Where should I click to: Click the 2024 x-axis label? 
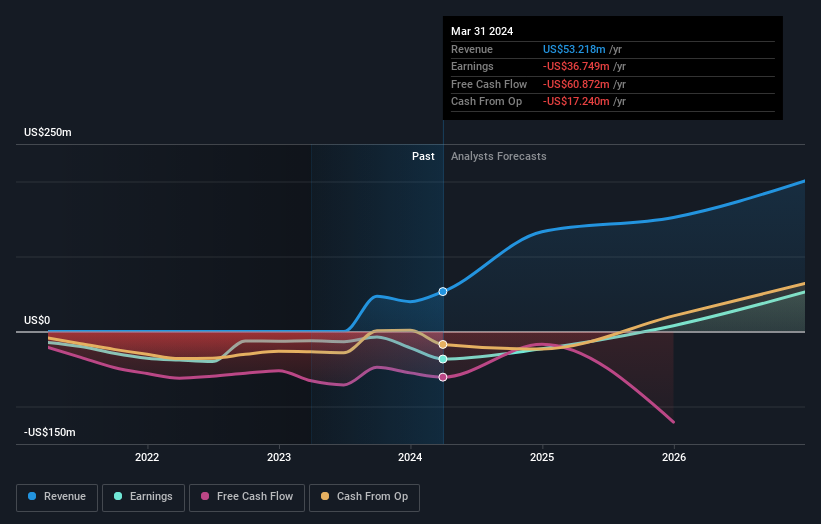pyautogui.click(x=410, y=458)
